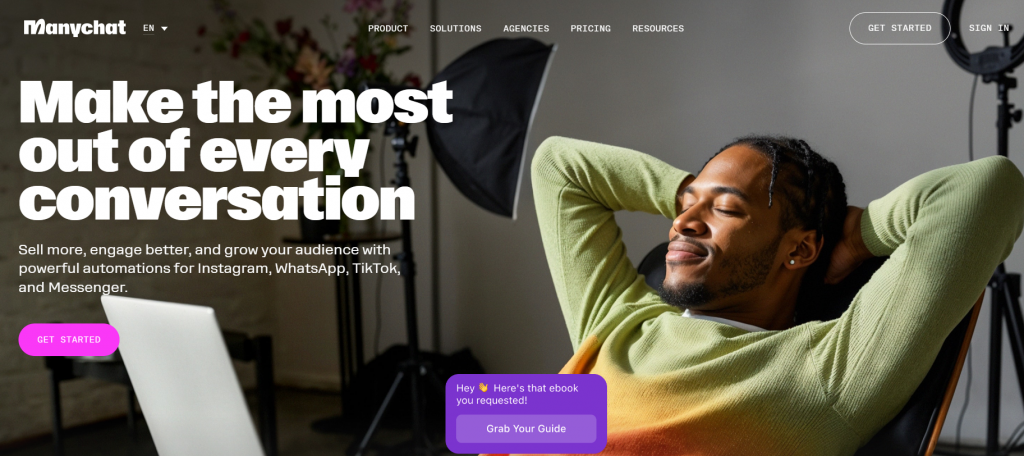The width and height of the screenshot is (1024, 456).
Task: Click the ebook message text in purple bubble
Action: pyautogui.click(x=517, y=394)
